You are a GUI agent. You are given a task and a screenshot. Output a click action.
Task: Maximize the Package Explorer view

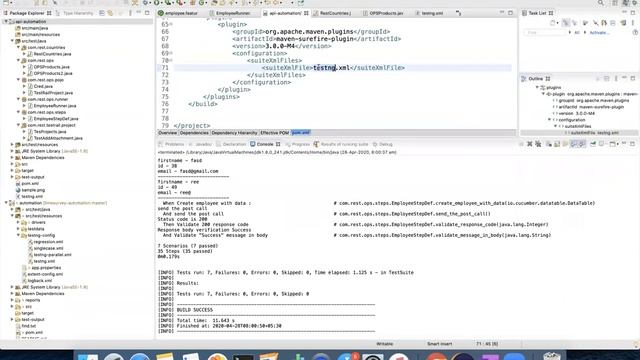coord(147,13)
